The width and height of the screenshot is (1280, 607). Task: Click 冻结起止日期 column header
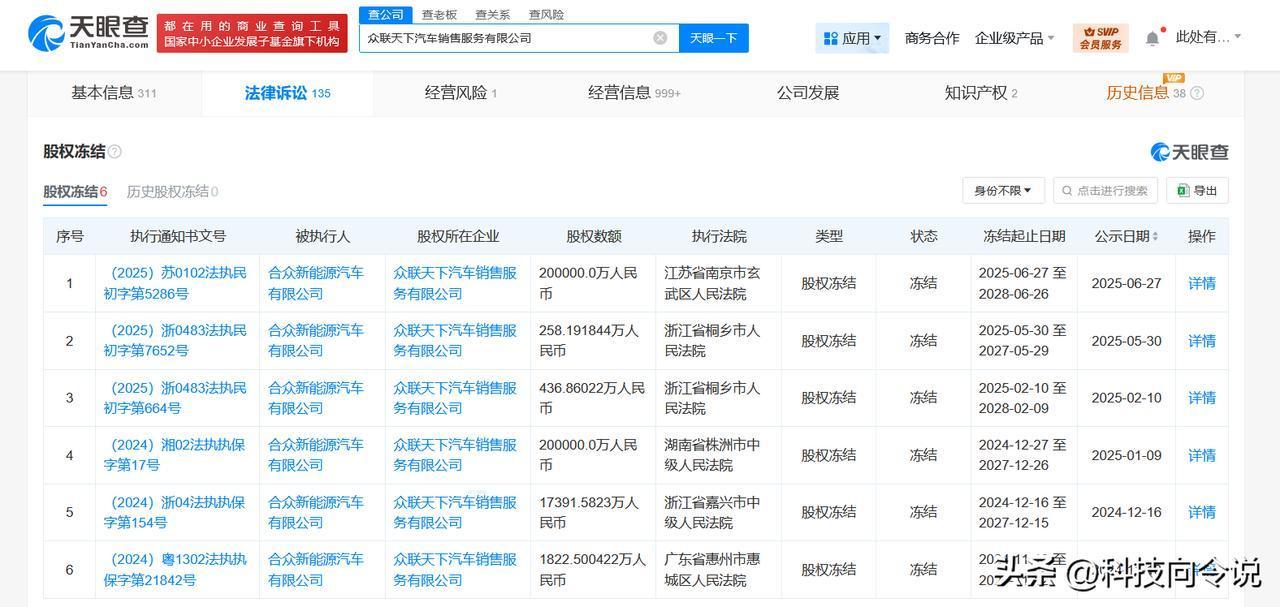tap(1024, 237)
